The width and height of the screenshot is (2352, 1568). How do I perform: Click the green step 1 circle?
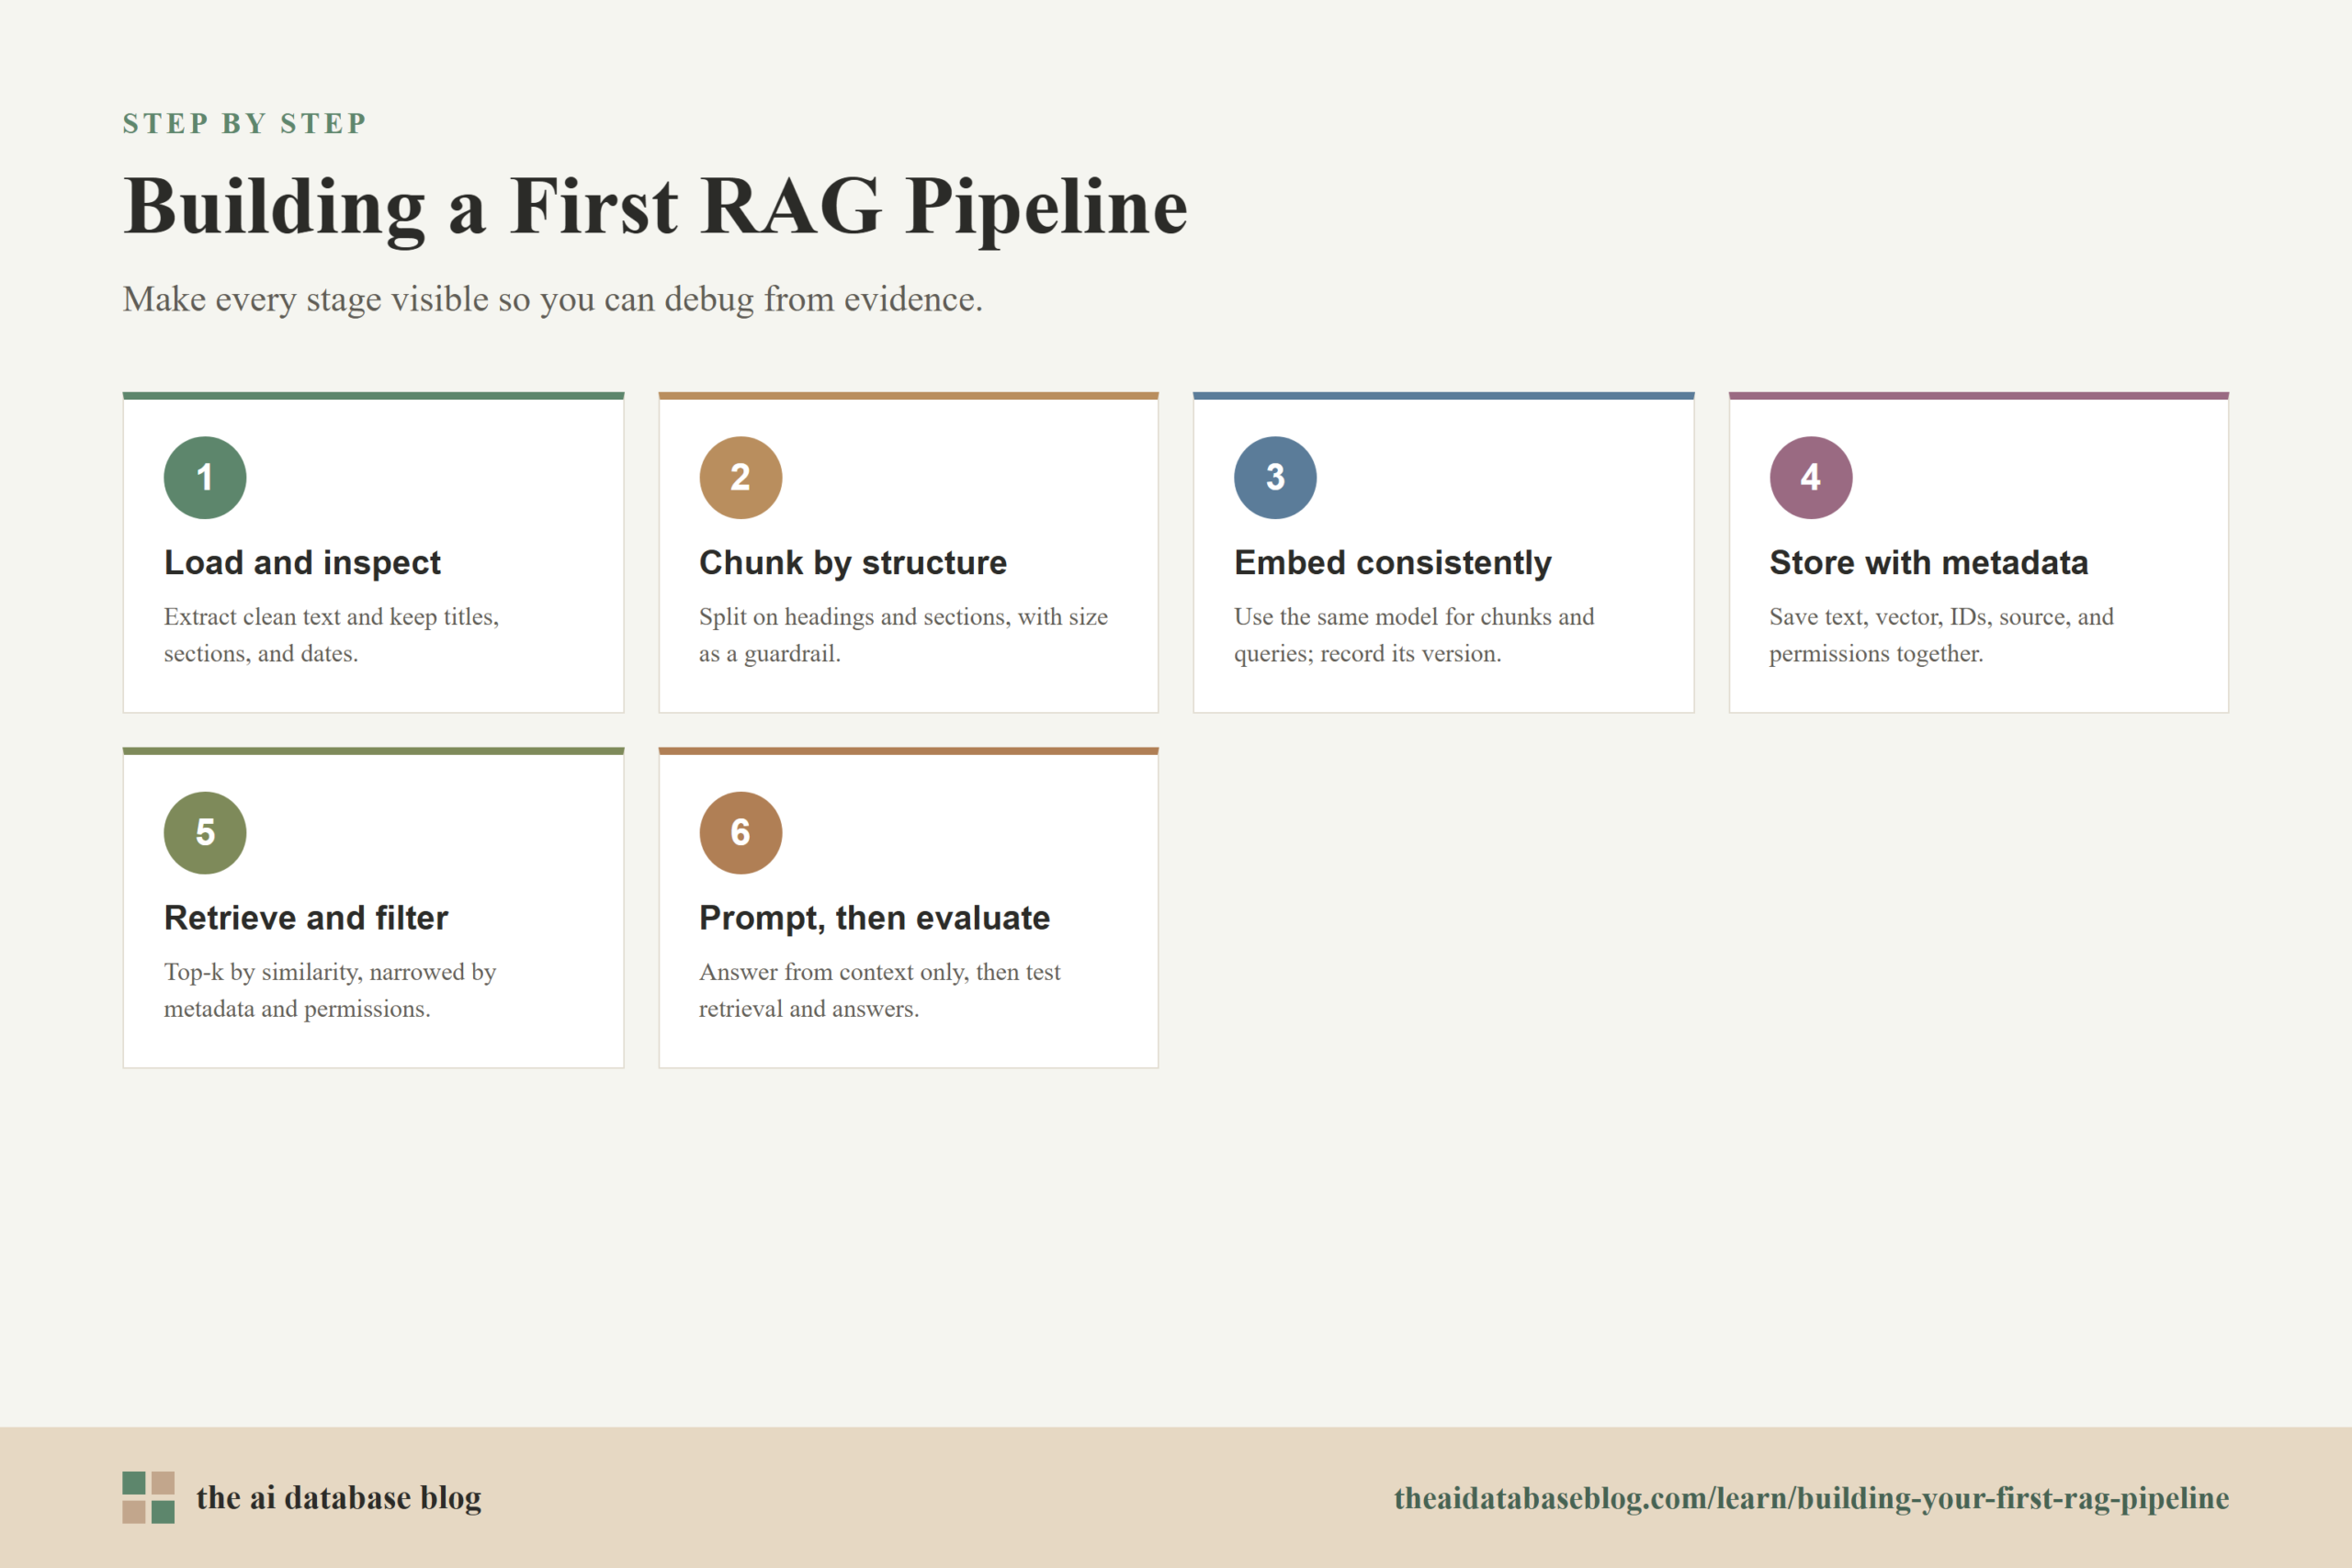tap(205, 477)
